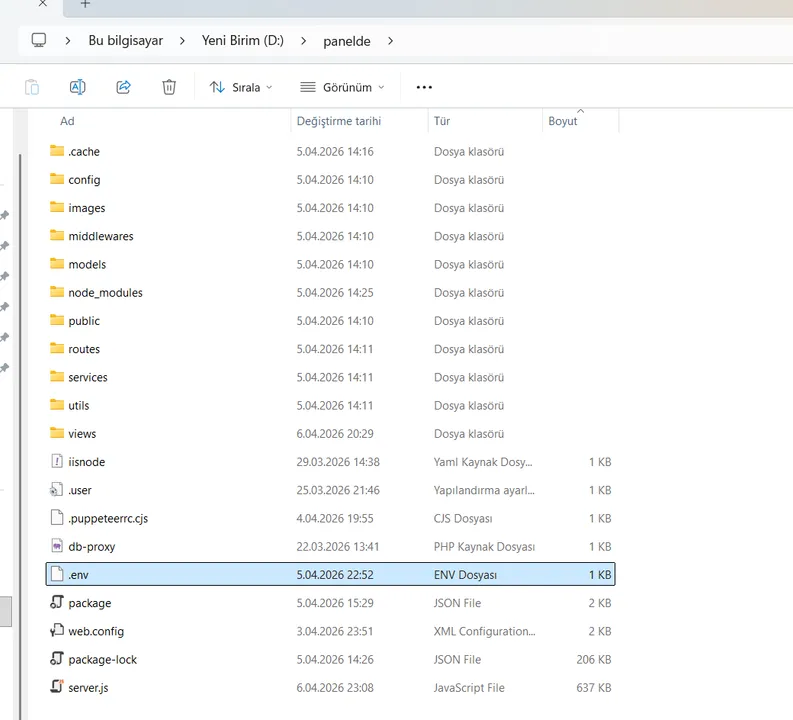The height and width of the screenshot is (720, 793).
Task: Click the web.config XML file icon
Action: (57, 631)
